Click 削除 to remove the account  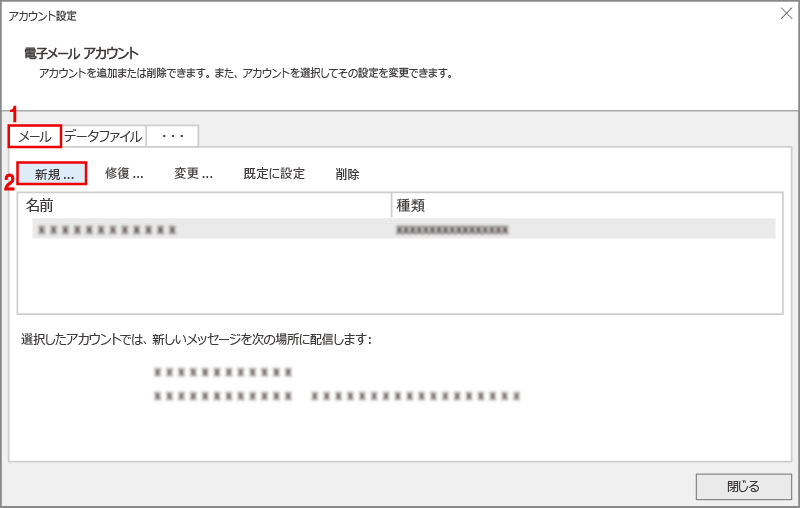[x=347, y=174]
